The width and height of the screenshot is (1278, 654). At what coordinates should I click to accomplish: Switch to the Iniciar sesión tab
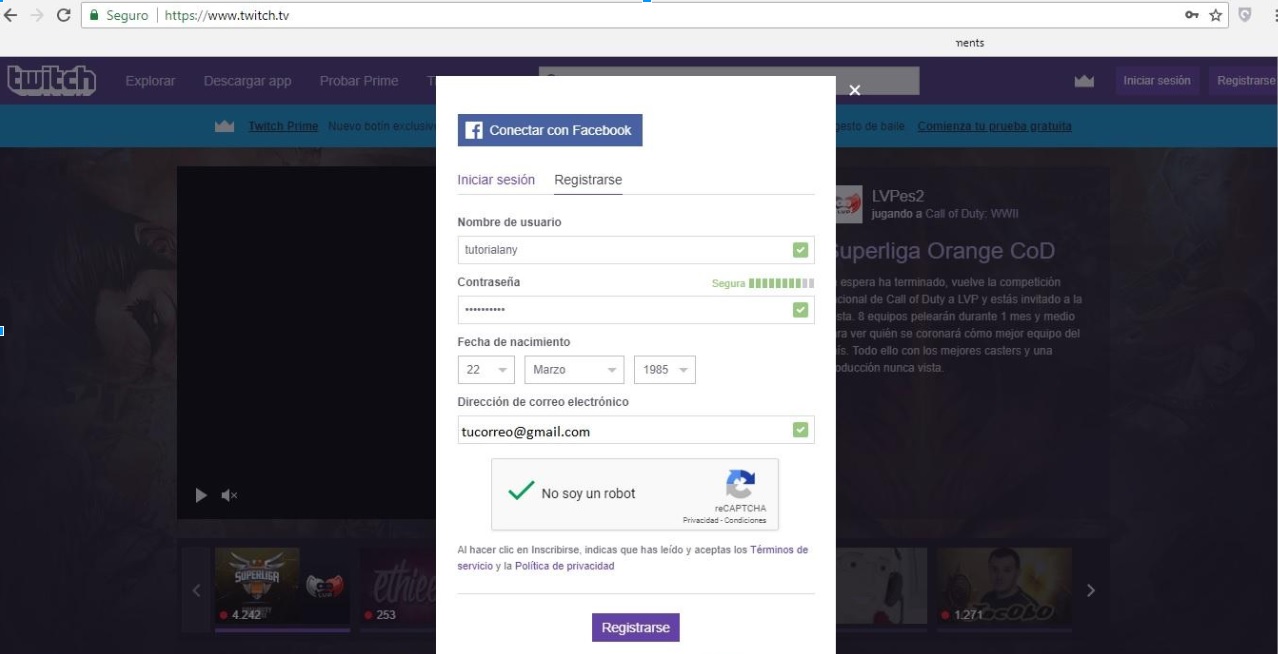point(496,180)
